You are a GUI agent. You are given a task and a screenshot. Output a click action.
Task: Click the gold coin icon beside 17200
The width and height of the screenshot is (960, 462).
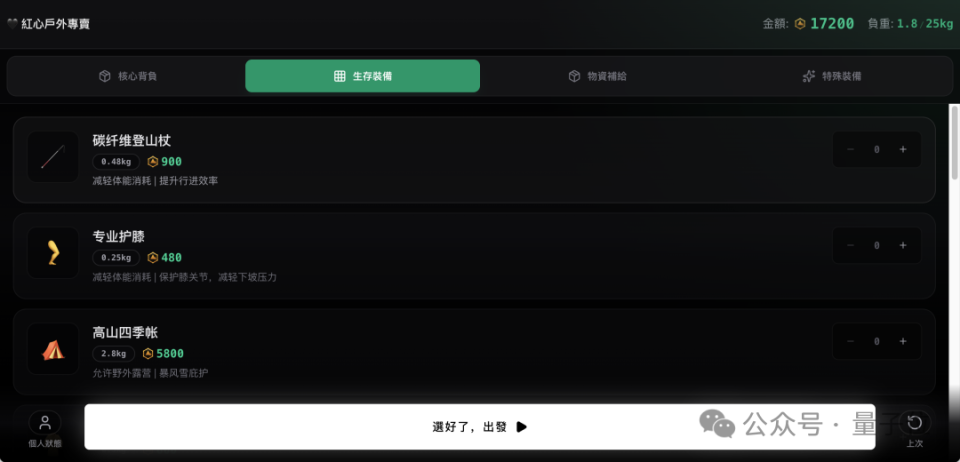(800, 24)
